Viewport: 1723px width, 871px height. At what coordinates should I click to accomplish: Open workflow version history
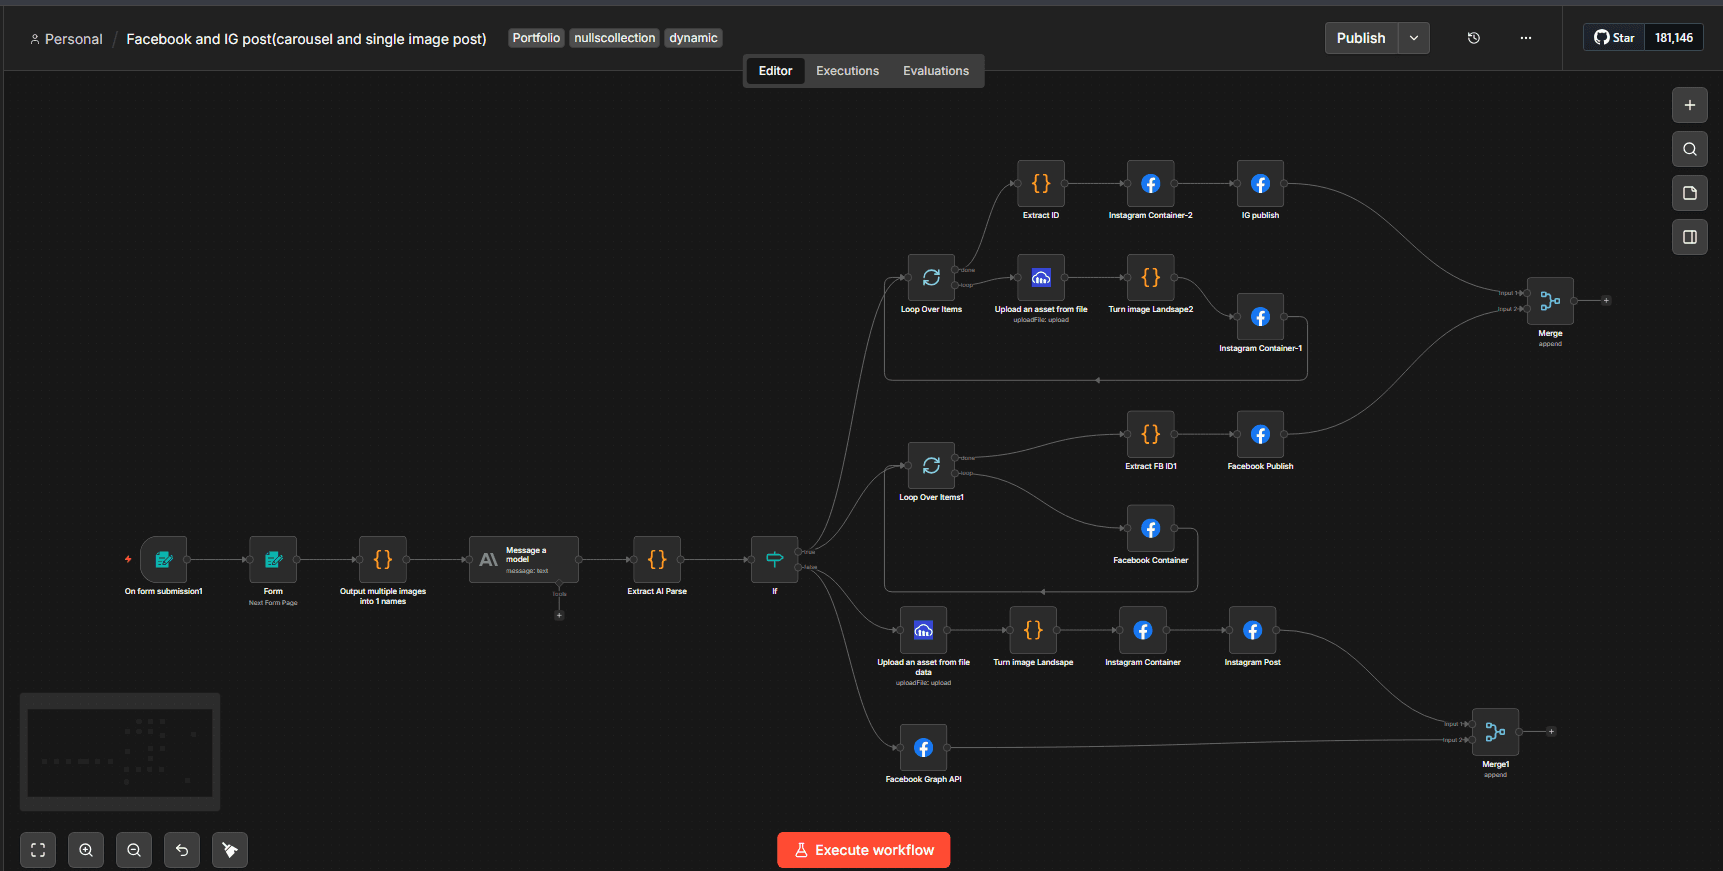click(1474, 38)
